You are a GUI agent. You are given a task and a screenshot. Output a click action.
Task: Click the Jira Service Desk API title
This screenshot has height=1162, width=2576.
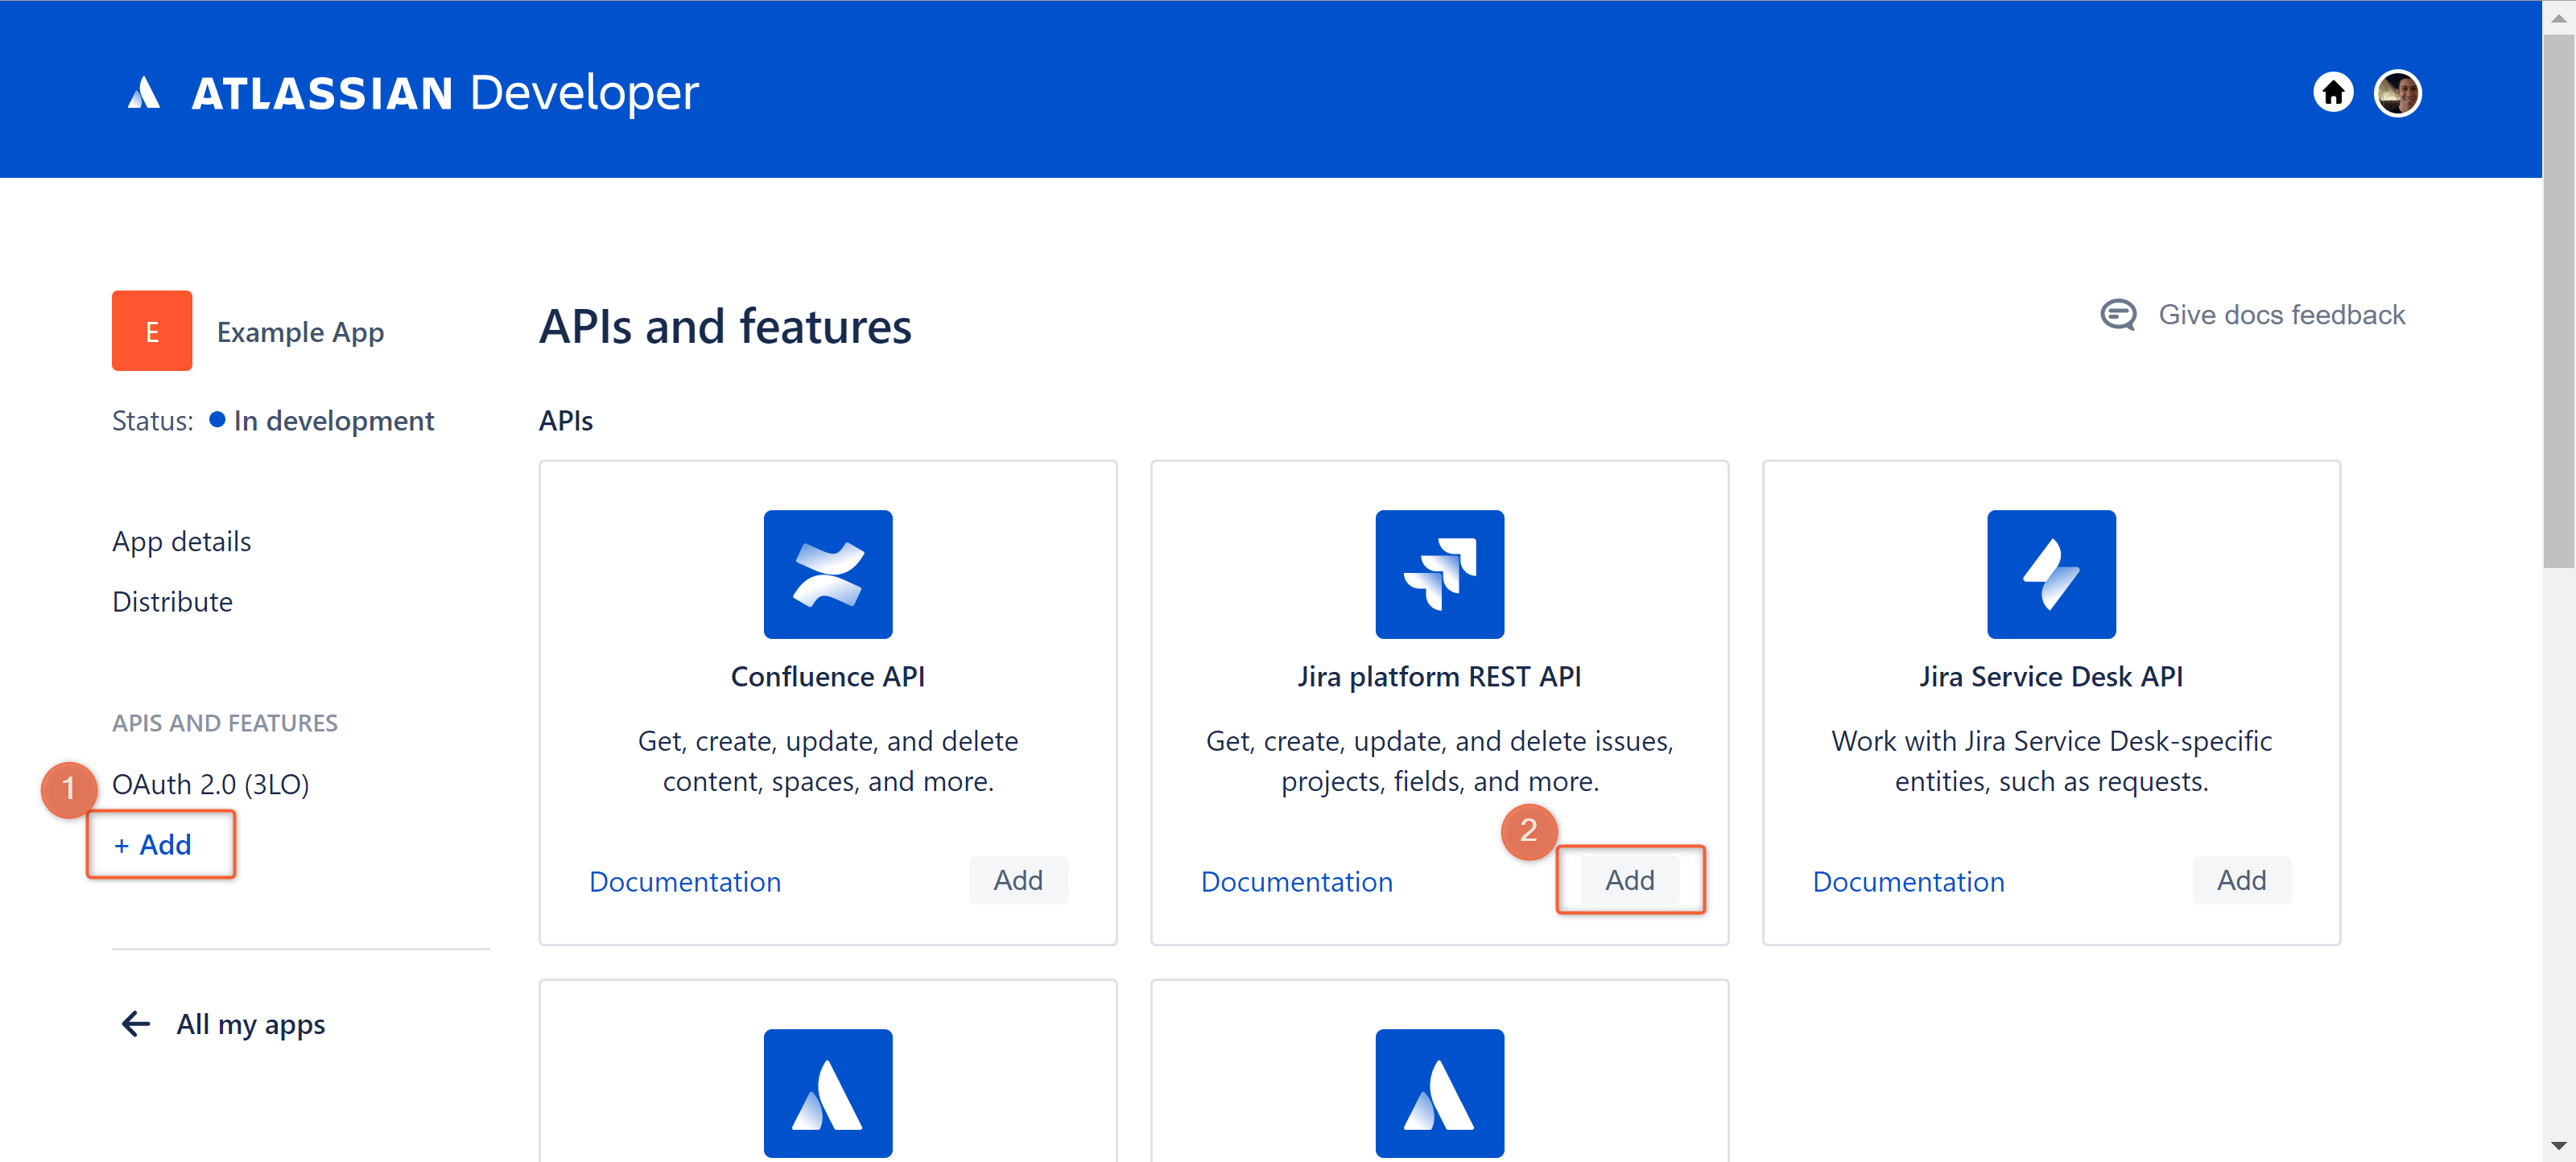click(2051, 677)
